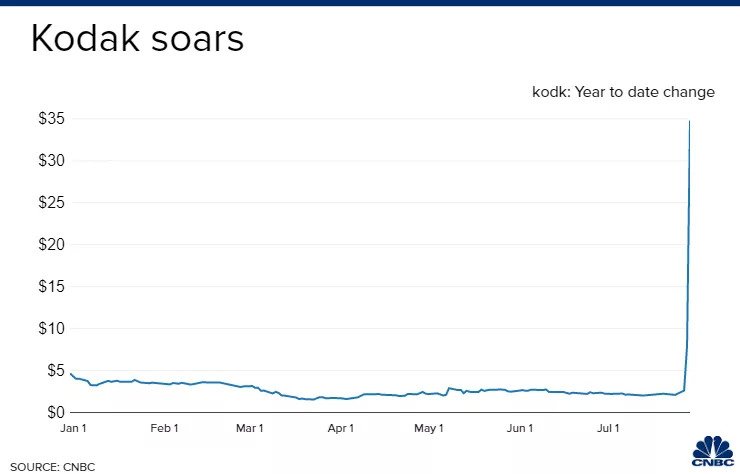Click the $0 y-axis label
This screenshot has width=740, height=474.
[55, 412]
